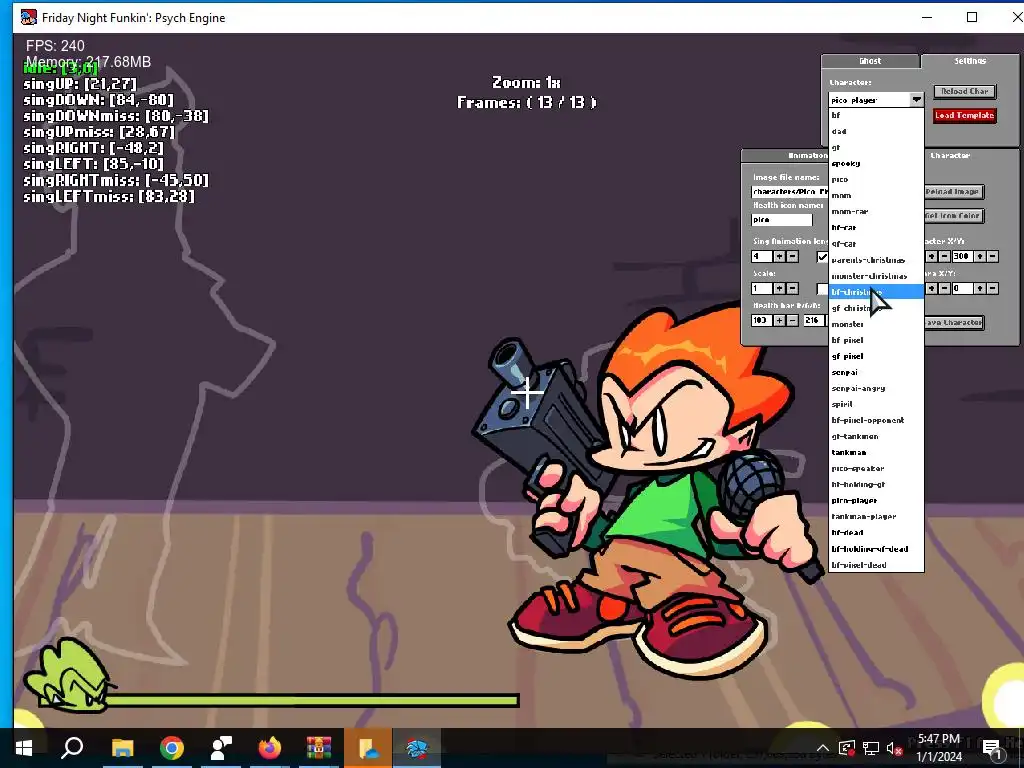This screenshot has height=768, width=1024.
Task: Select 'dad' from character list
Action: click(x=876, y=131)
